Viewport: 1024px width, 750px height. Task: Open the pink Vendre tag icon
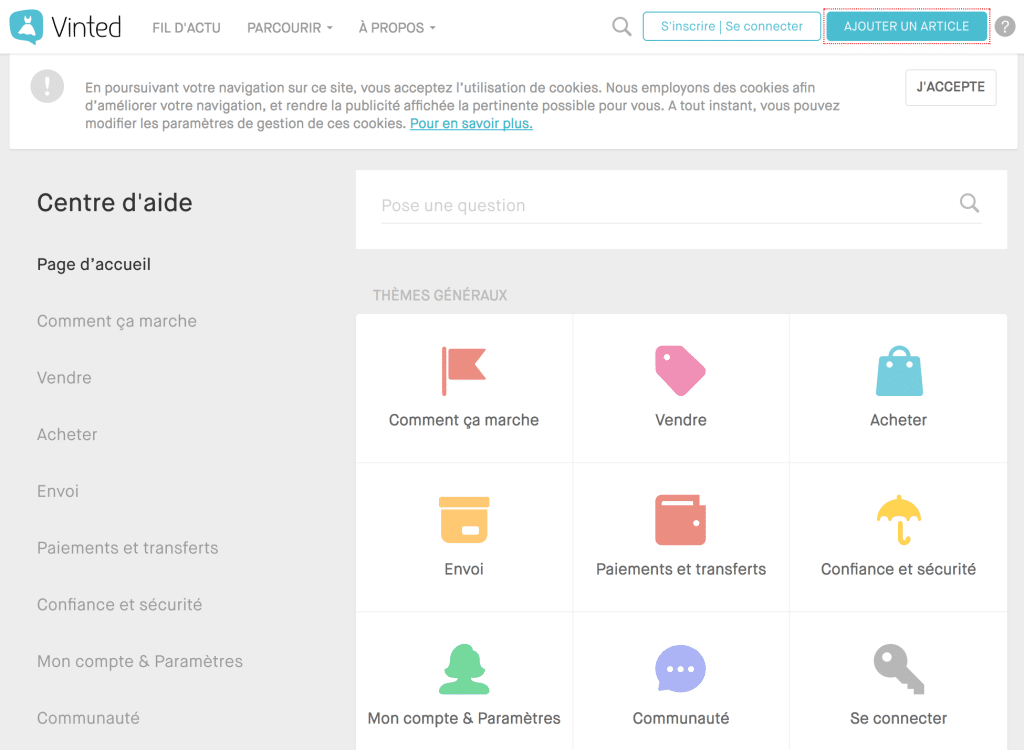680,370
